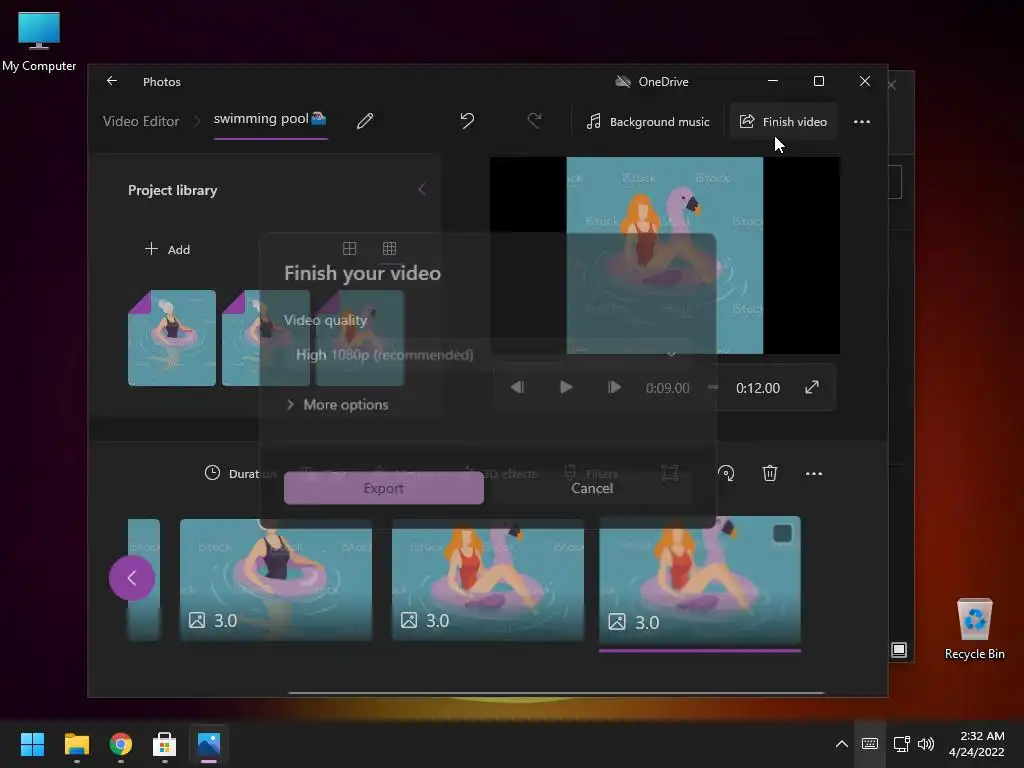Screen dimensions: 1024x768
Task: Open the touch keyboard tray icon
Action: click(870, 744)
